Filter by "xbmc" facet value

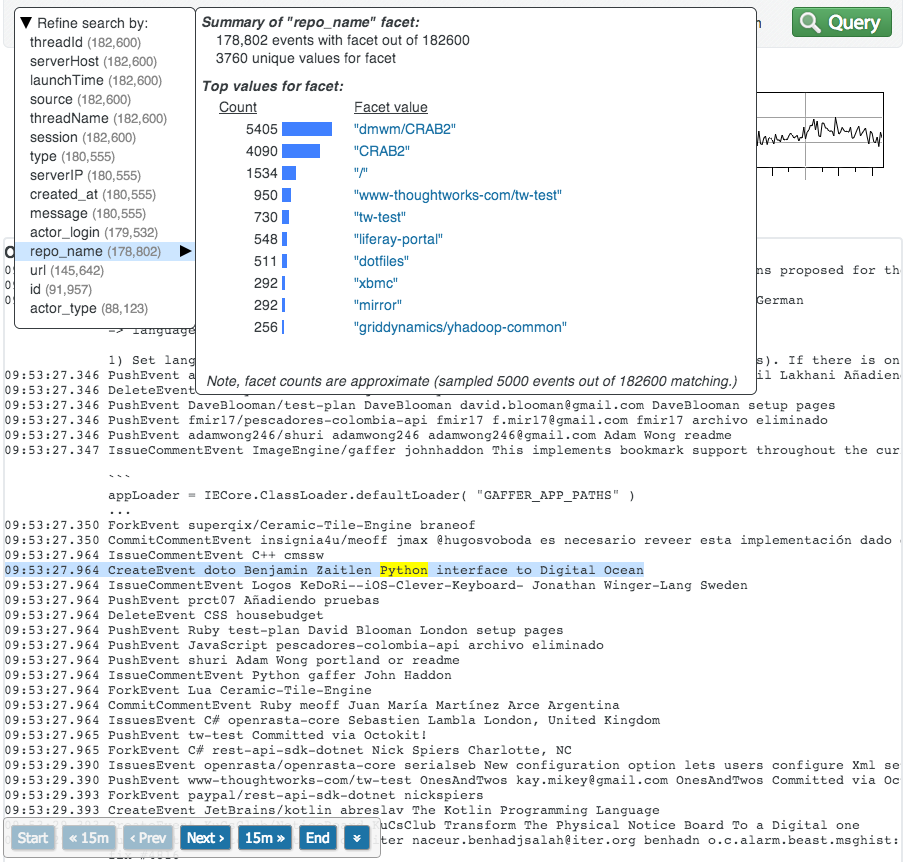pos(376,283)
